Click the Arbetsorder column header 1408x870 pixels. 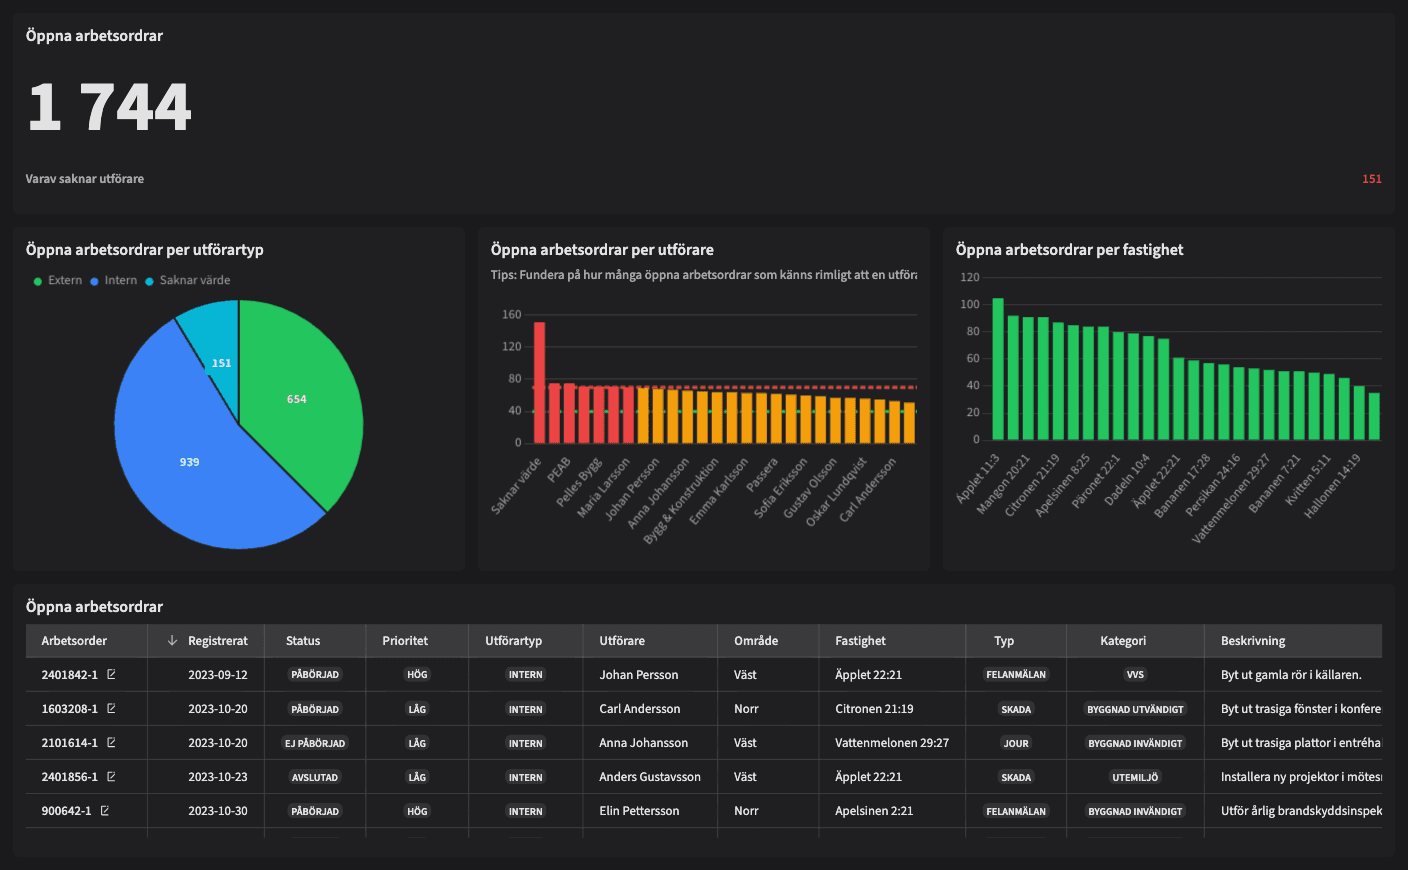click(74, 641)
